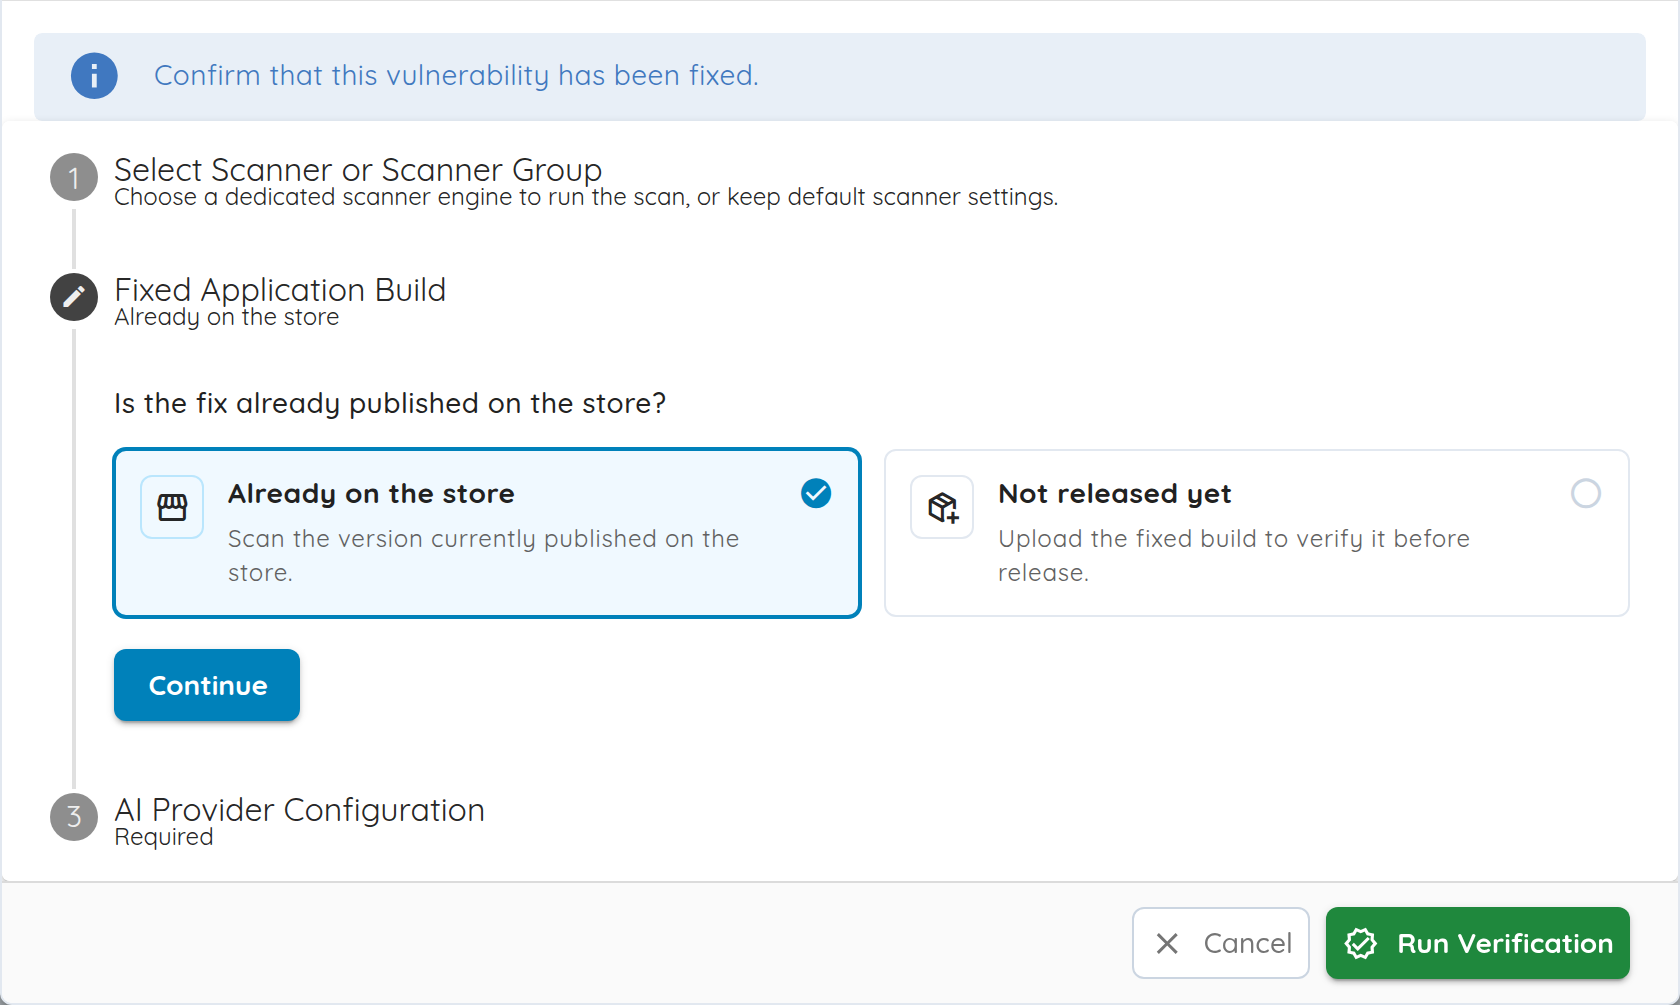The image size is (1680, 1005).
Task: Click 'Confirm that this vulnerability has been fixed.' text
Action: tap(456, 76)
